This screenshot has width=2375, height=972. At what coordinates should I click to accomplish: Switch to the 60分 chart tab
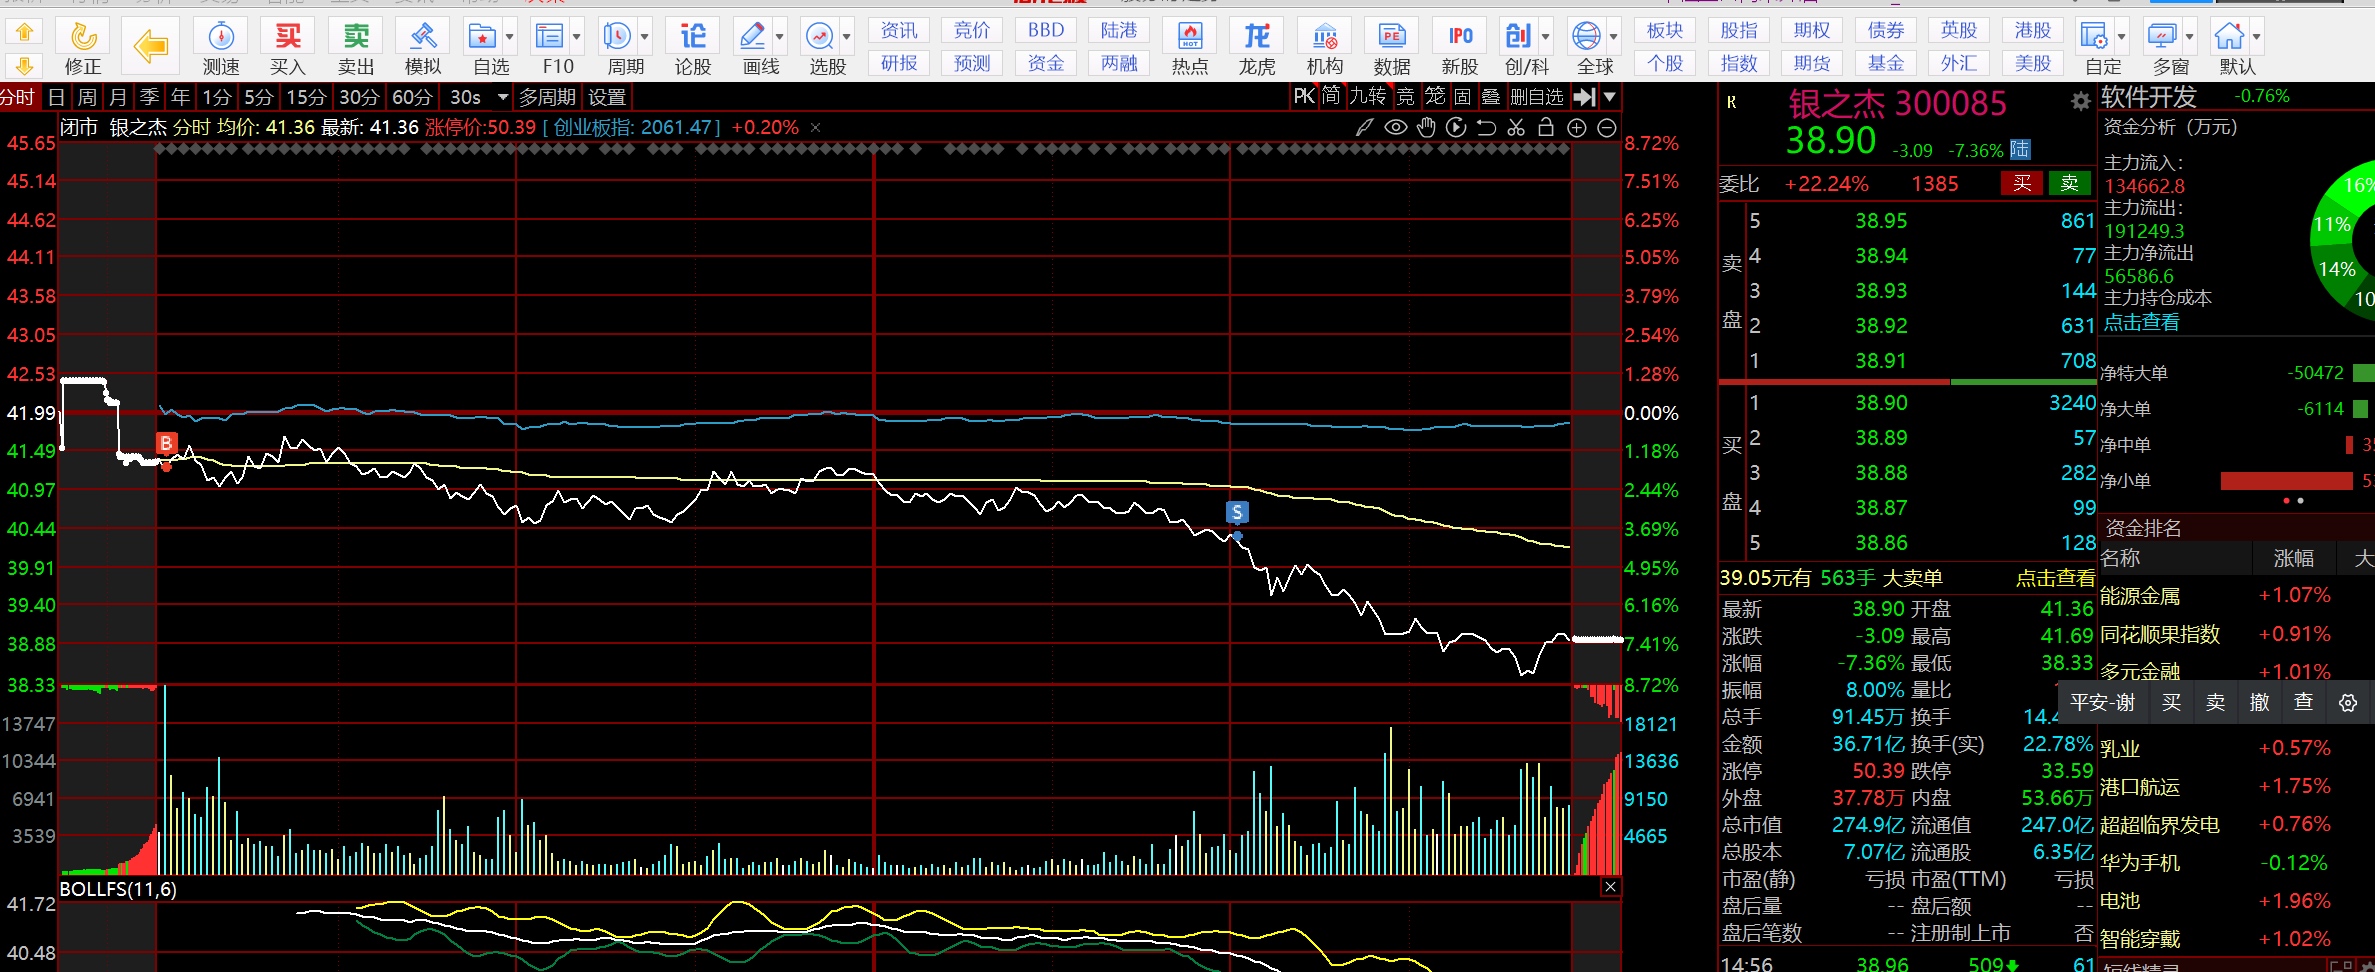click(412, 97)
